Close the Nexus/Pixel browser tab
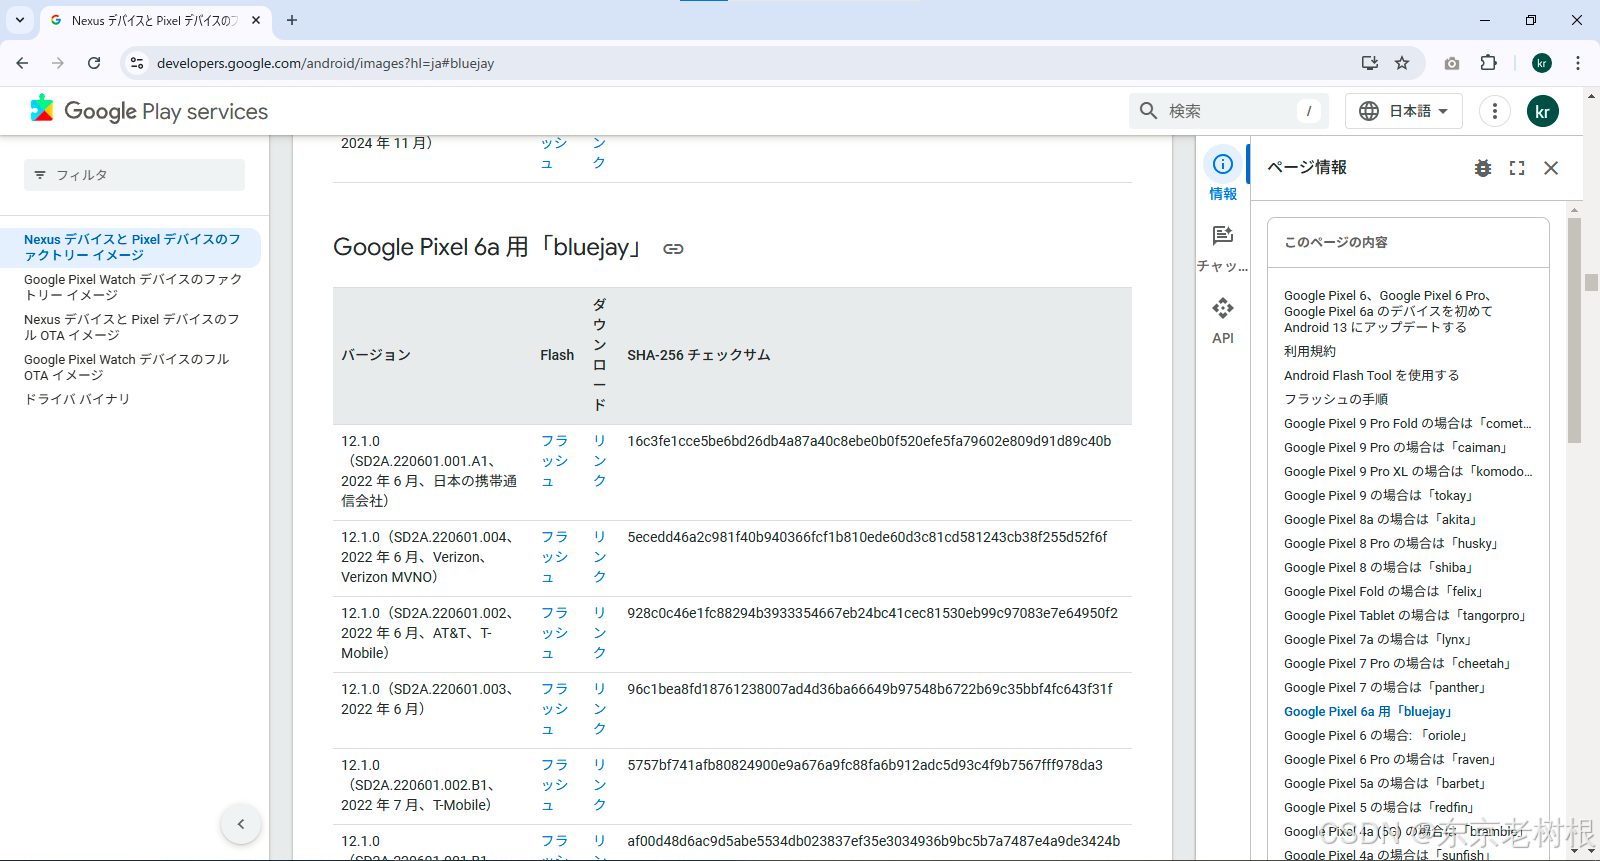Screen dimensions: 1600x861 256,20
